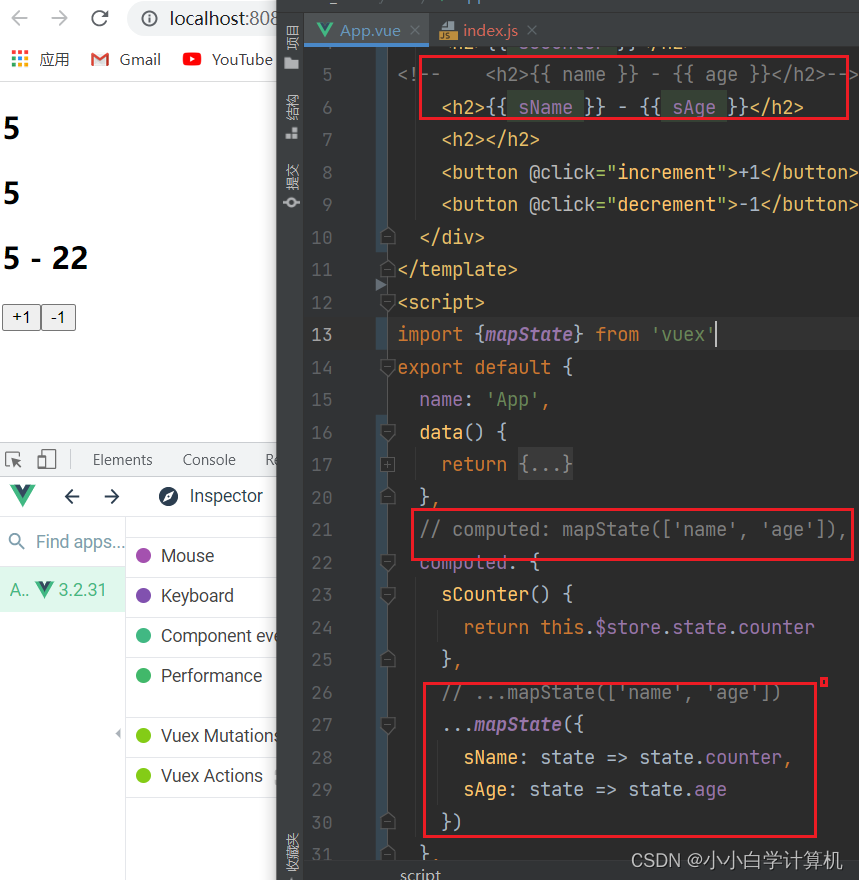The height and width of the screenshot is (880, 859).
Task: Click state.age on line 29
Action: (677, 790)
